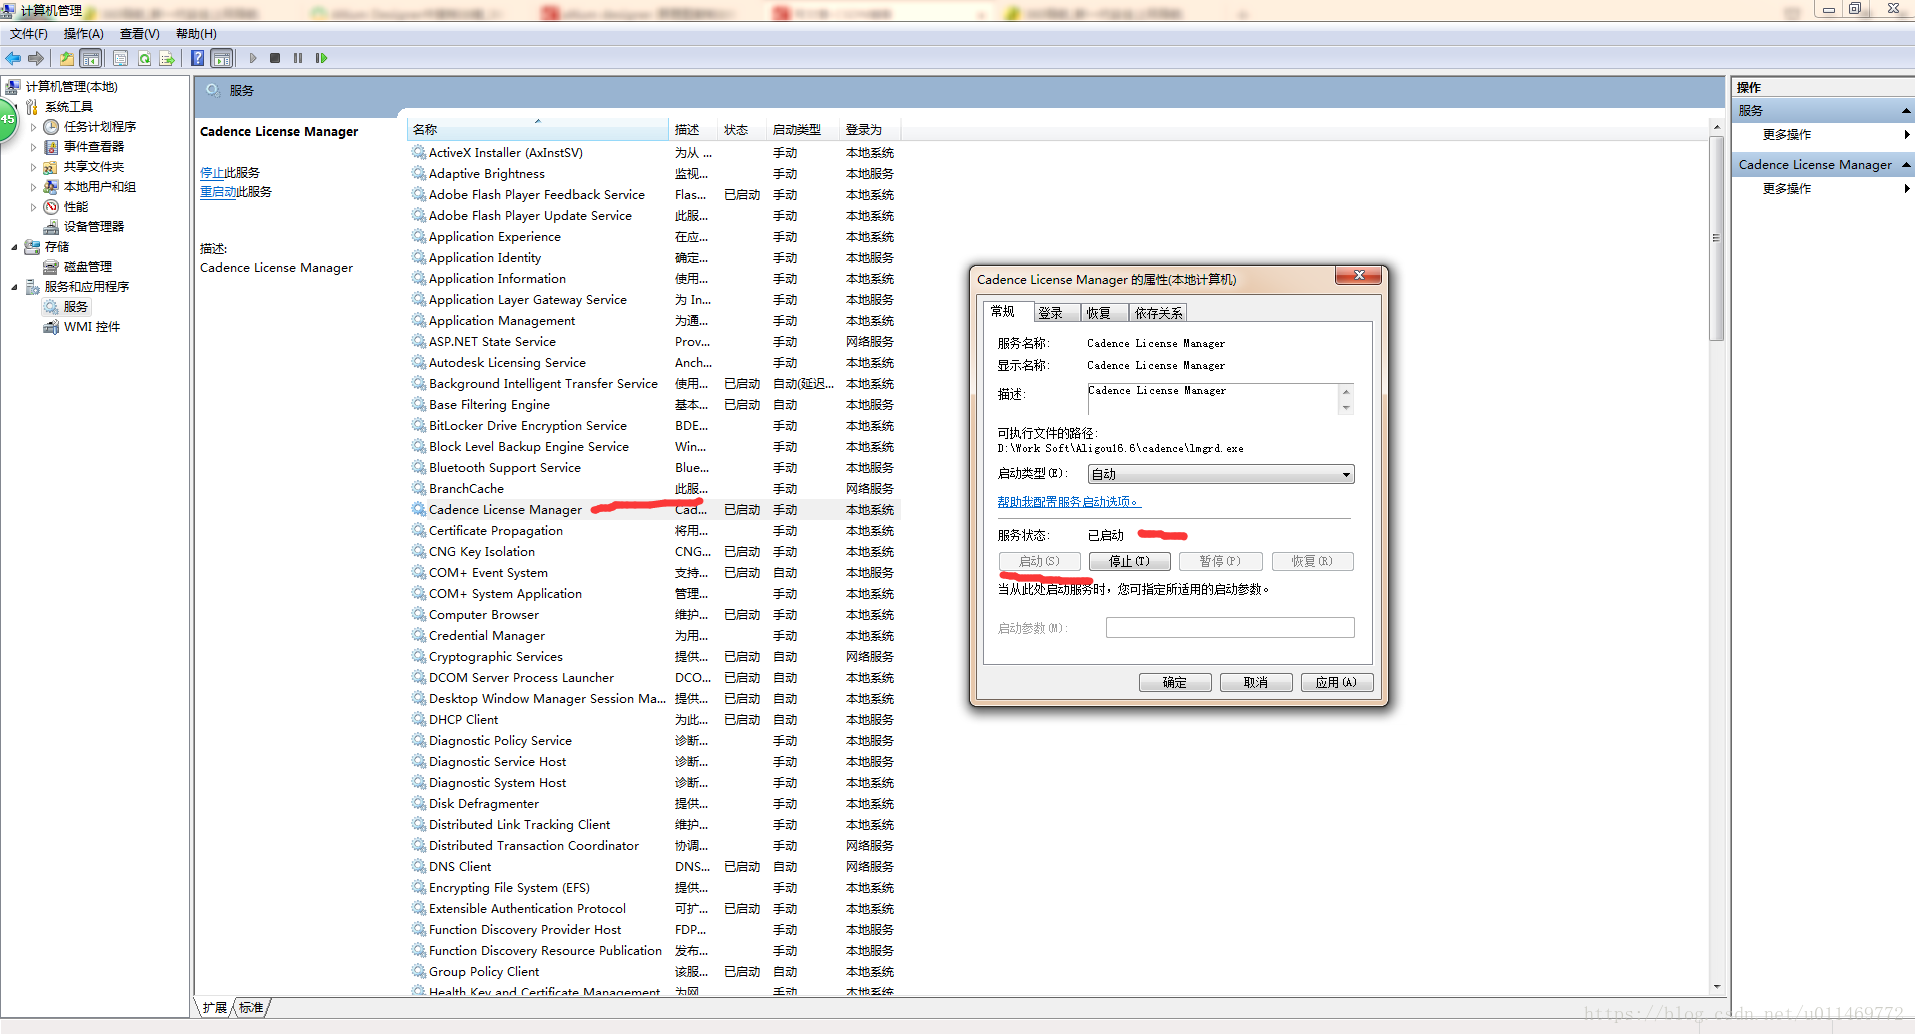Expand the 任务计划程序 tree node

(33, 127)
